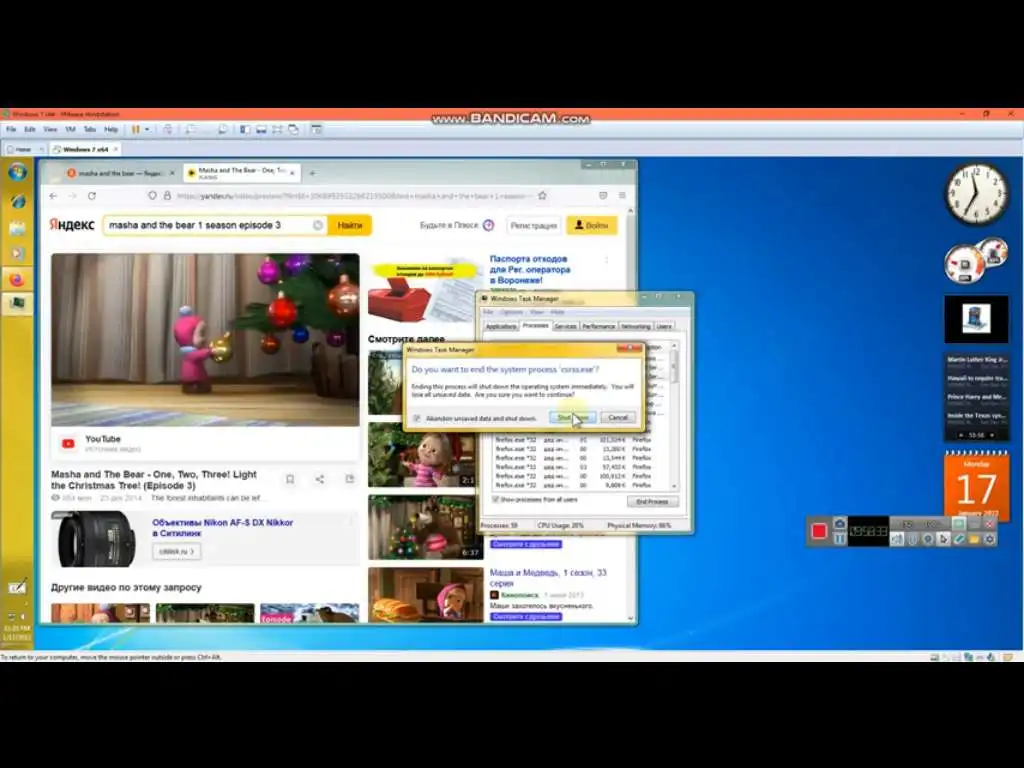
Task: Click Firefox reload page button
Action: tap(92, 196)
